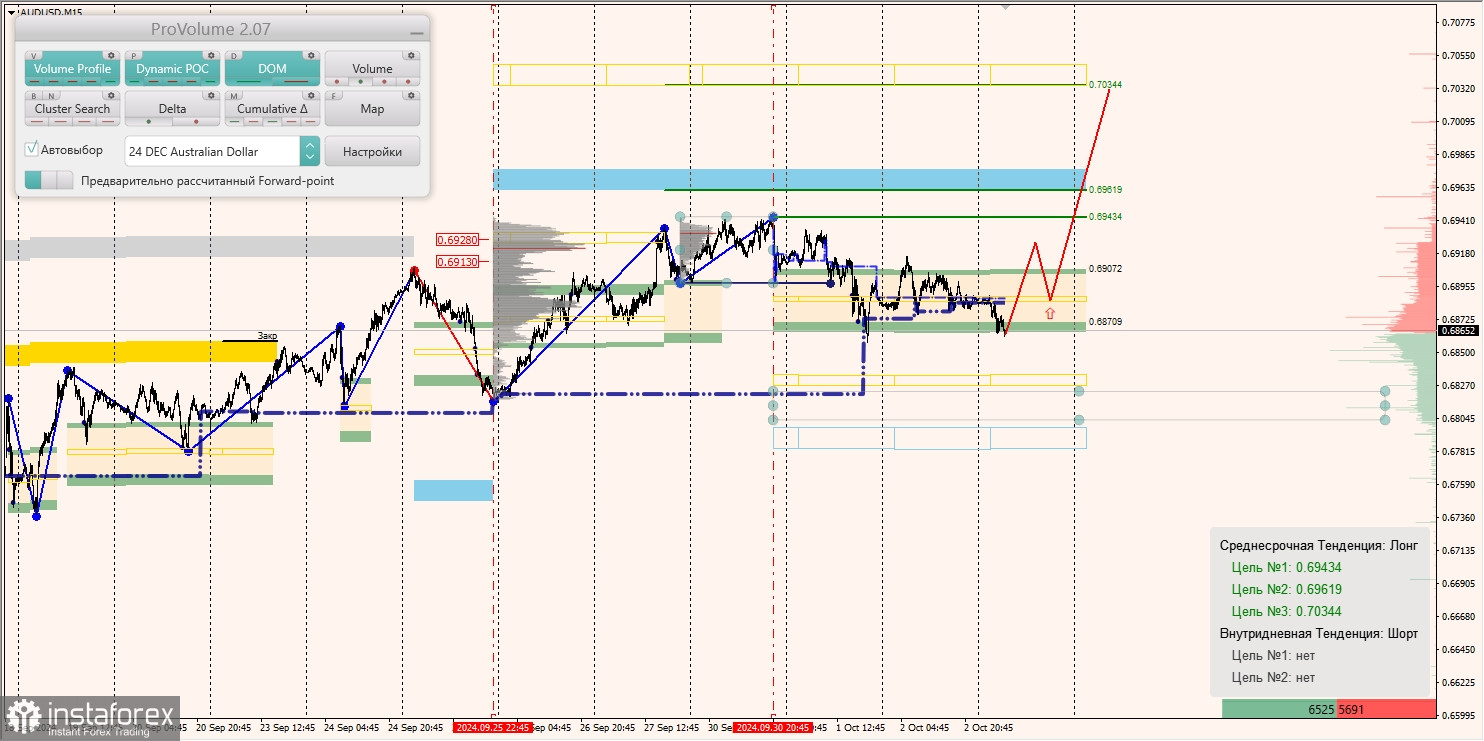Open the Map gear settings

pyautogui.click(x=411, y=95)
